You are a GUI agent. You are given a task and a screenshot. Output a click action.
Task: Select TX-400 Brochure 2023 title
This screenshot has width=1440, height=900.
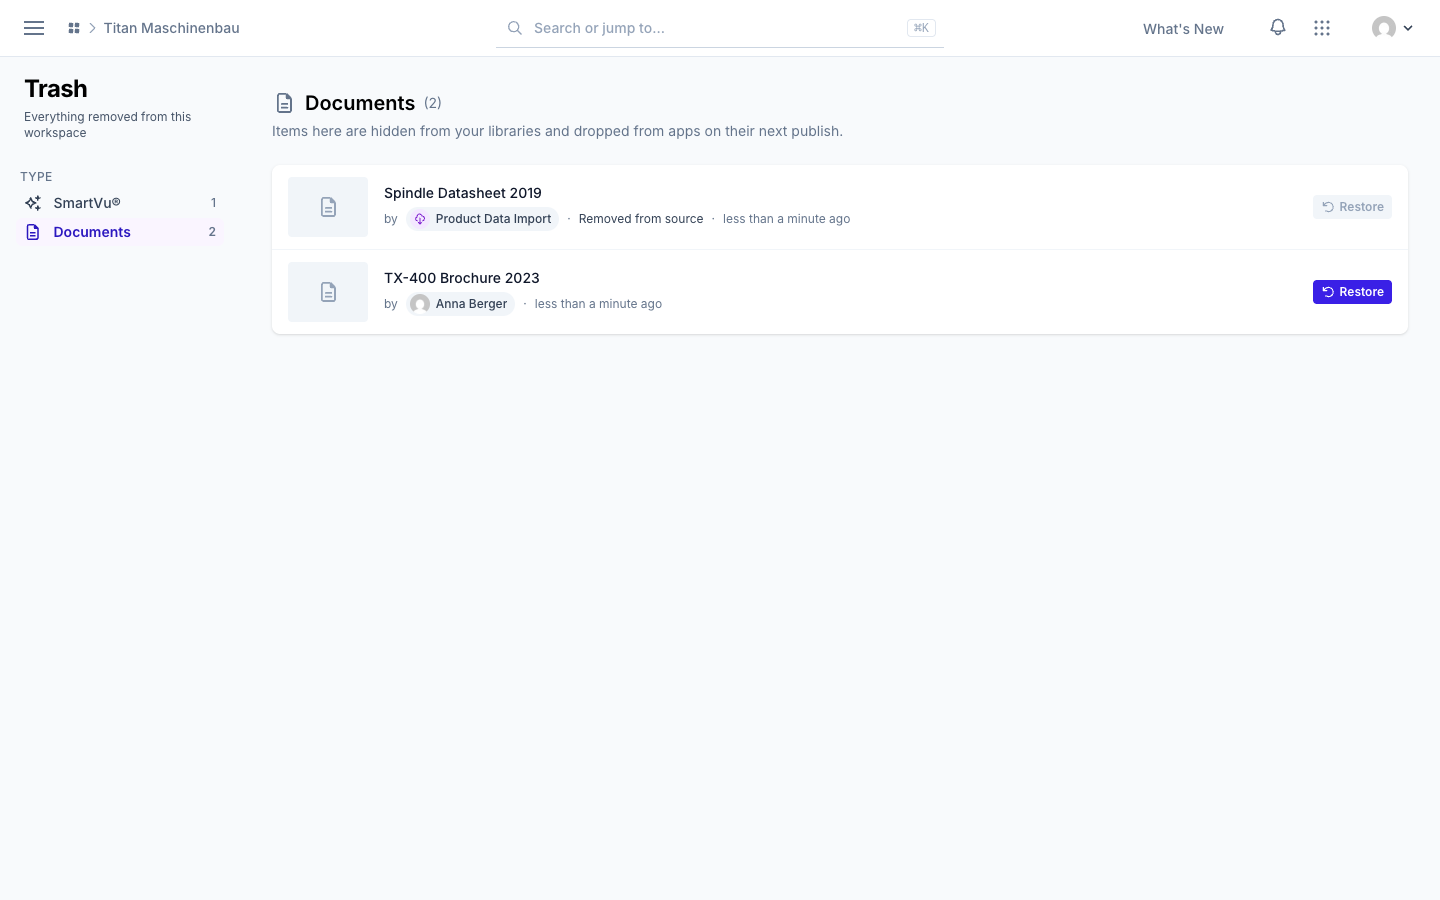[462, 278]
